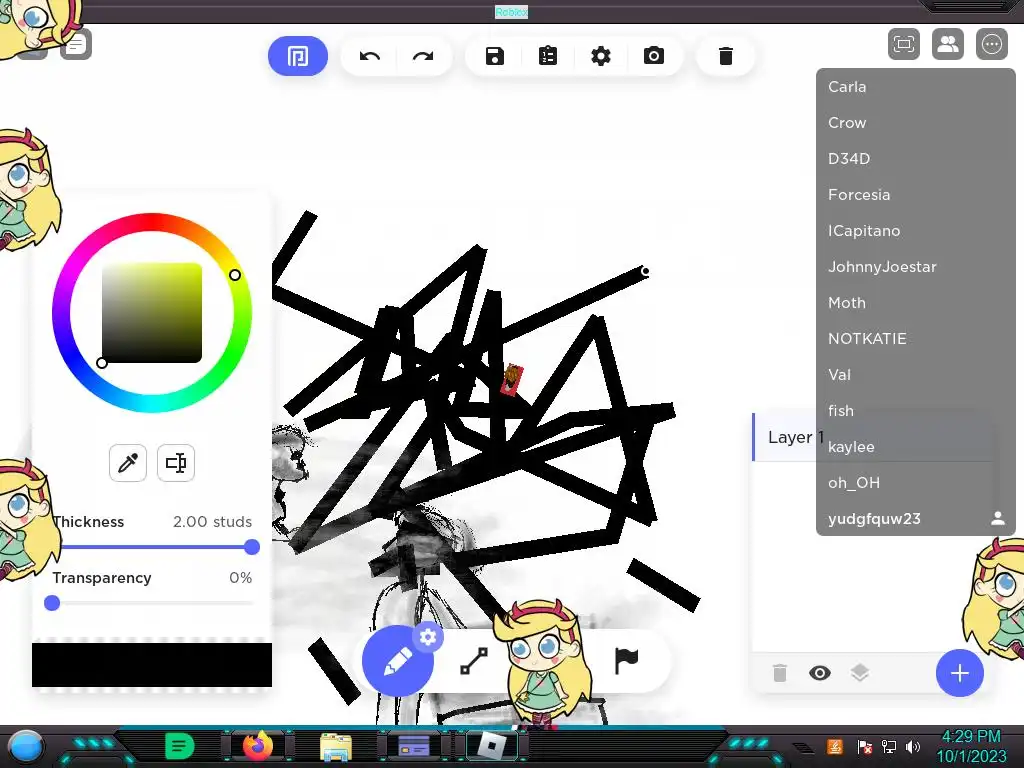Click player kaylee in the list

pos(915,447)
